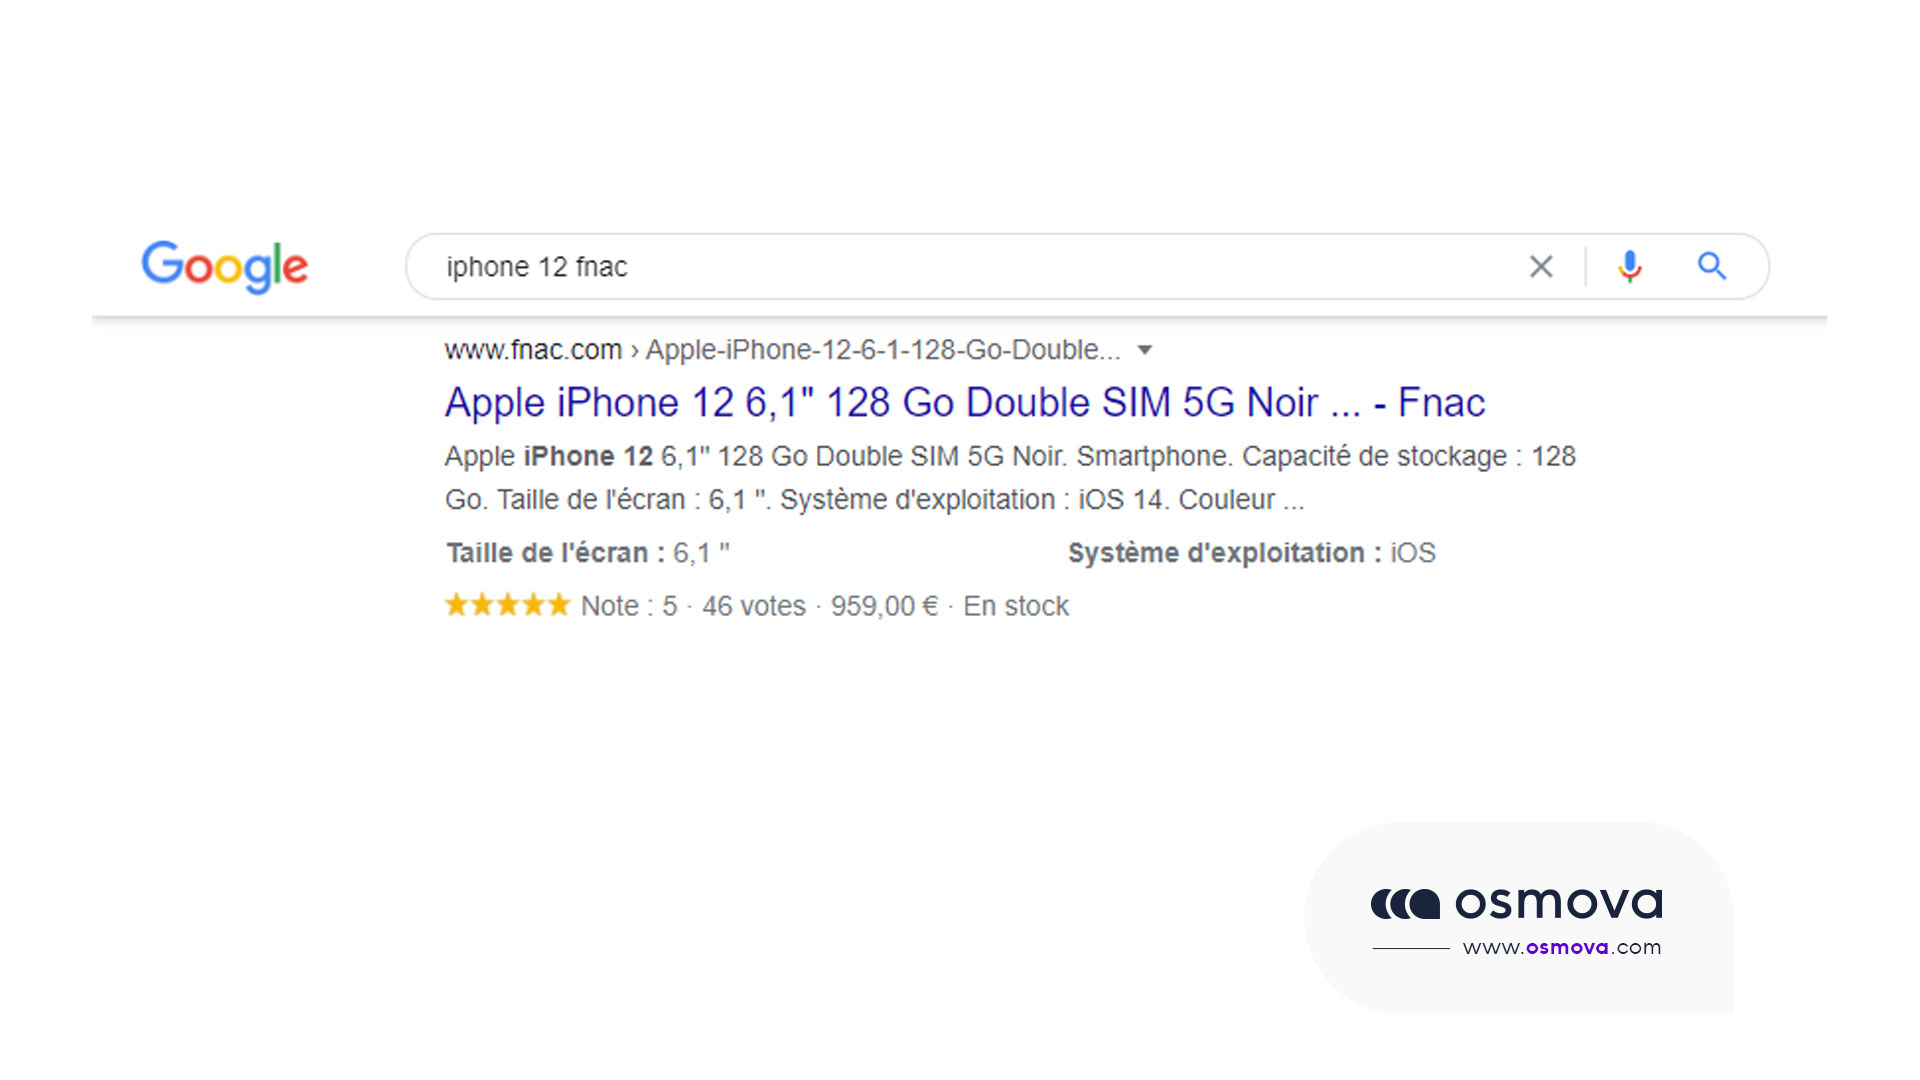Select the search query text iphone 12 fnac
This screenshot has width=1920, height=1080.
coord(537,266)
